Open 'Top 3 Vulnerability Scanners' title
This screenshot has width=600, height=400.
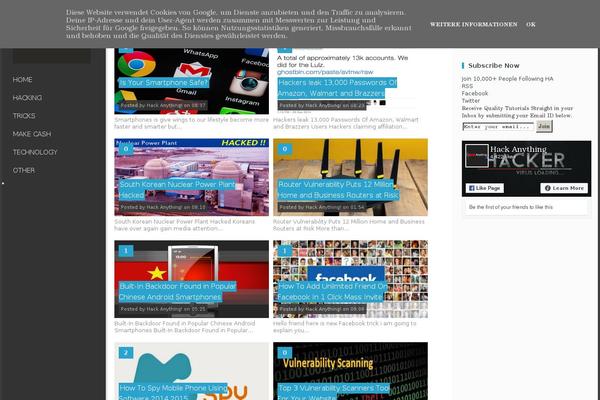[333, 392]
